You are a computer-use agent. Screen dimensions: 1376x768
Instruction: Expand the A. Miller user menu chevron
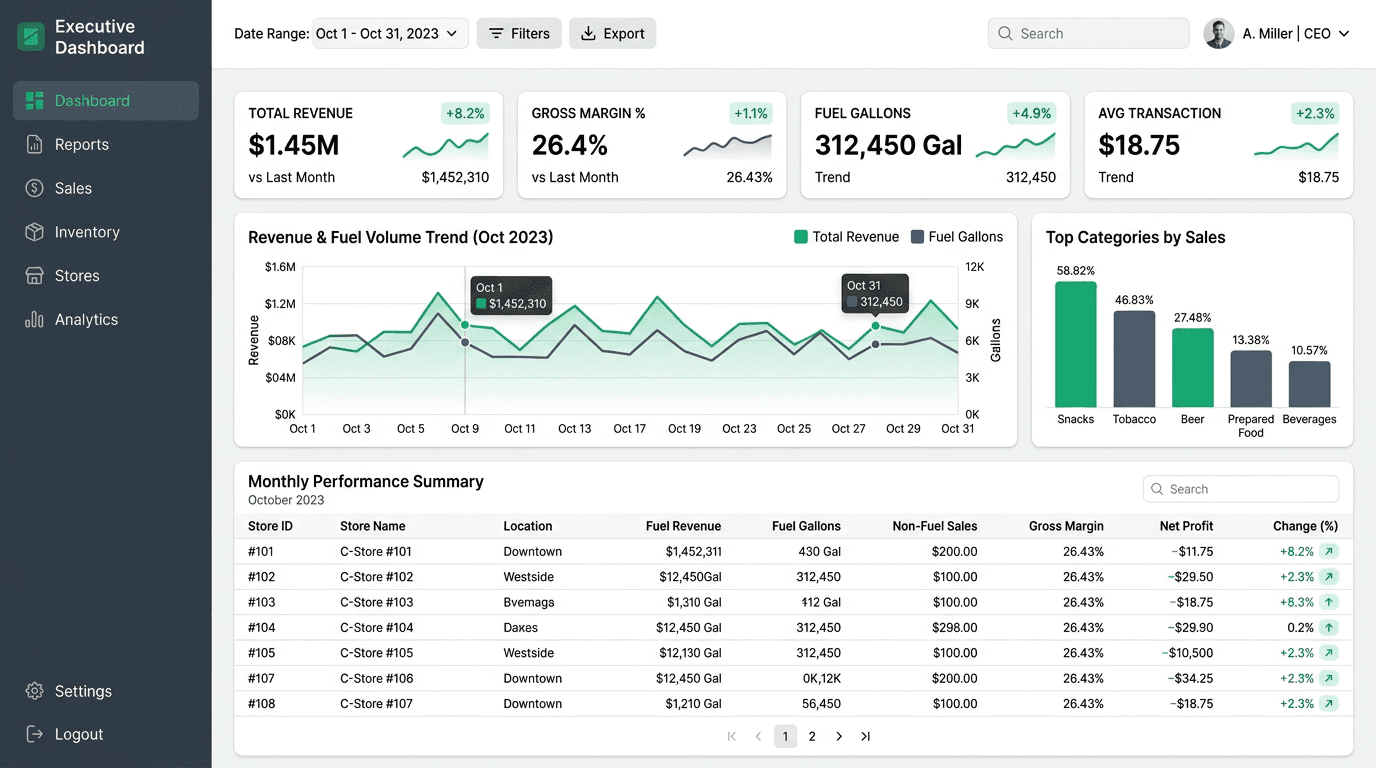[1344, 34]
